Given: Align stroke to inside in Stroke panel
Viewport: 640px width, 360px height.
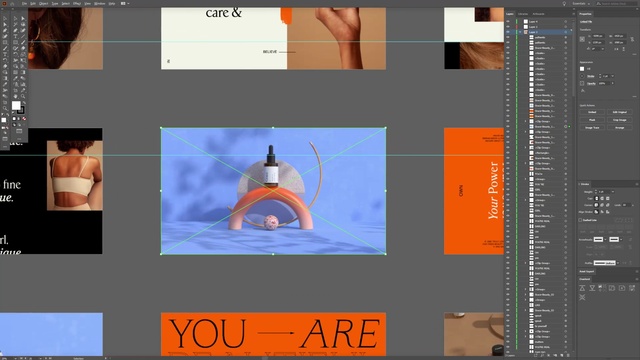Looking at the screenshot, I should (x=602, y=212).
